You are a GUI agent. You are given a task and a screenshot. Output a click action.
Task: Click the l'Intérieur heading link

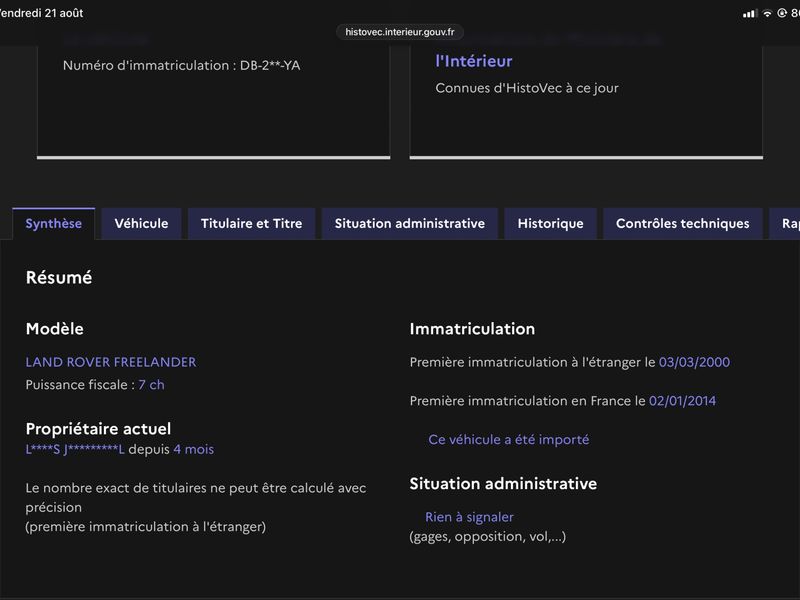473,61
